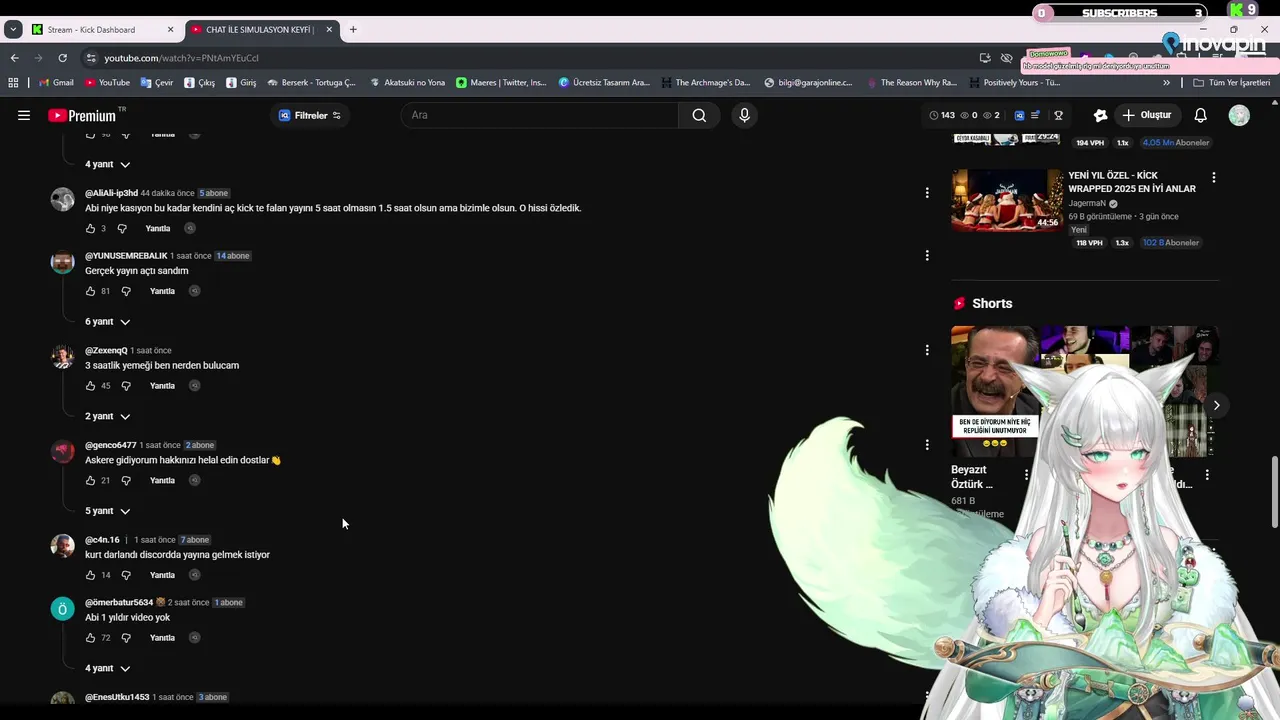Open the Filtreler filter button
The height and width of the screenshot is (720, 1280).
pos(310,115)
